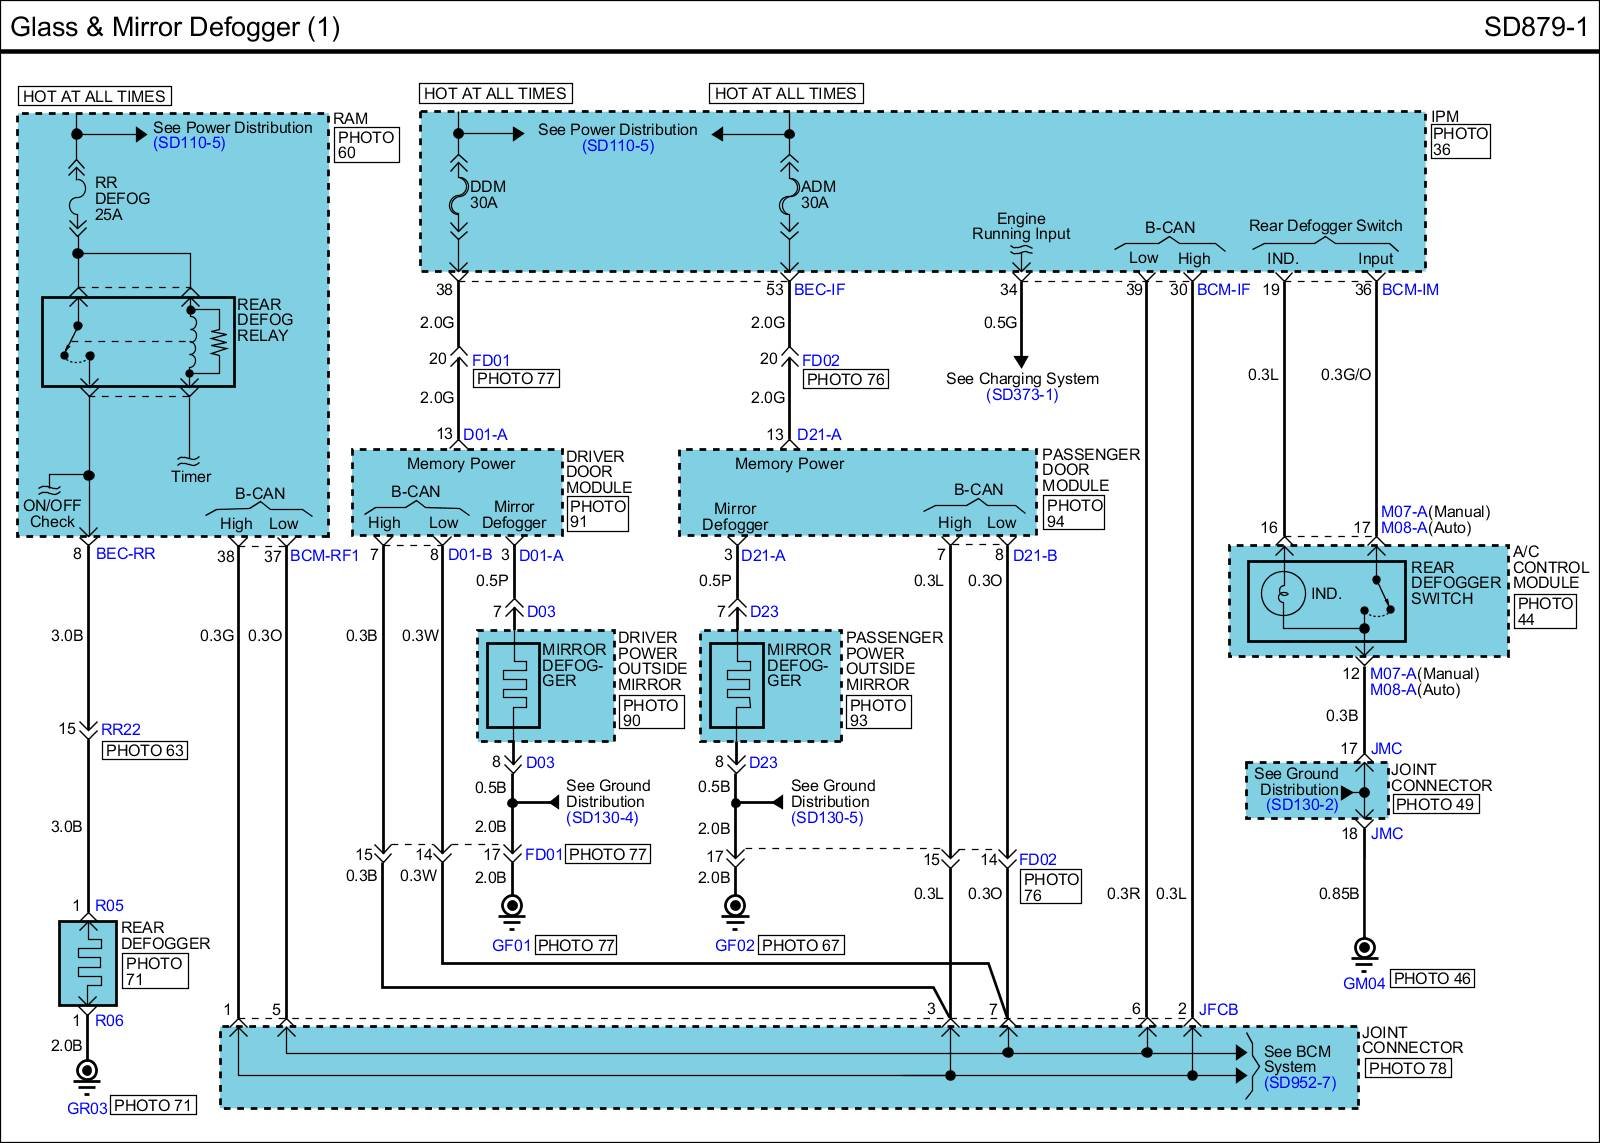Select the driver mirror defogger heating element
The width and height of the screenshot is (1600, 1143).
pos(513,685)
